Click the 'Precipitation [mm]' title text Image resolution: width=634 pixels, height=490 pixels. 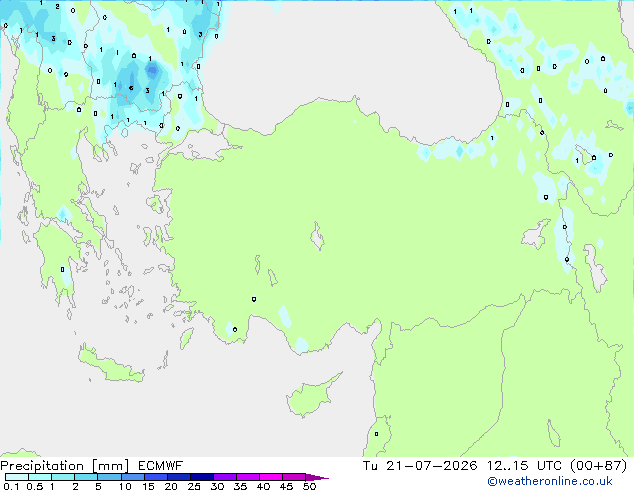65,466
